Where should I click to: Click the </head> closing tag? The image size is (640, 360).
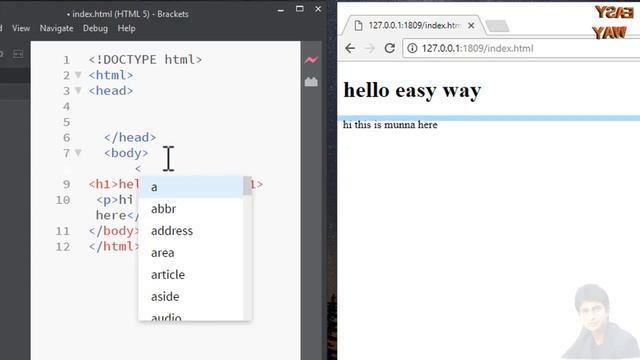[x=130, y=138]
